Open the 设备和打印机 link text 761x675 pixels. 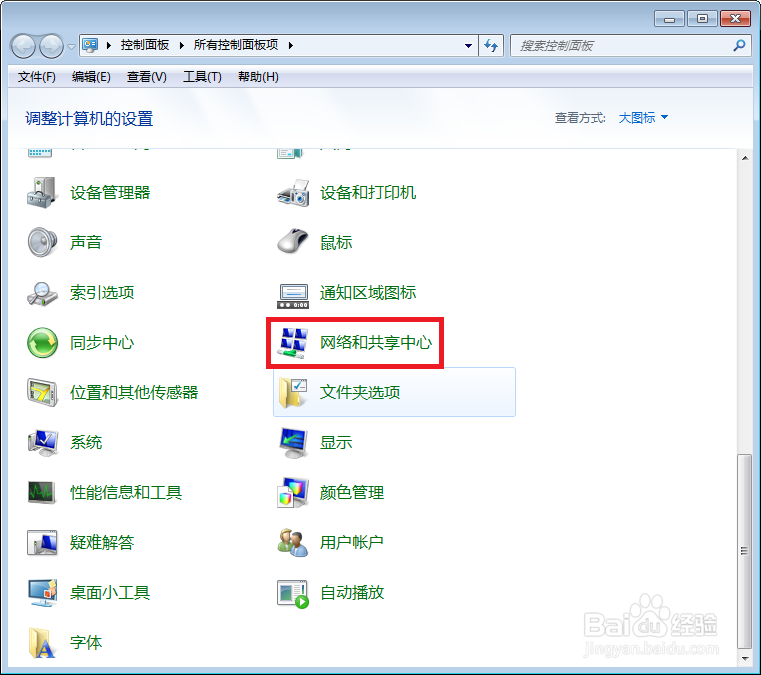coord(368,193)
